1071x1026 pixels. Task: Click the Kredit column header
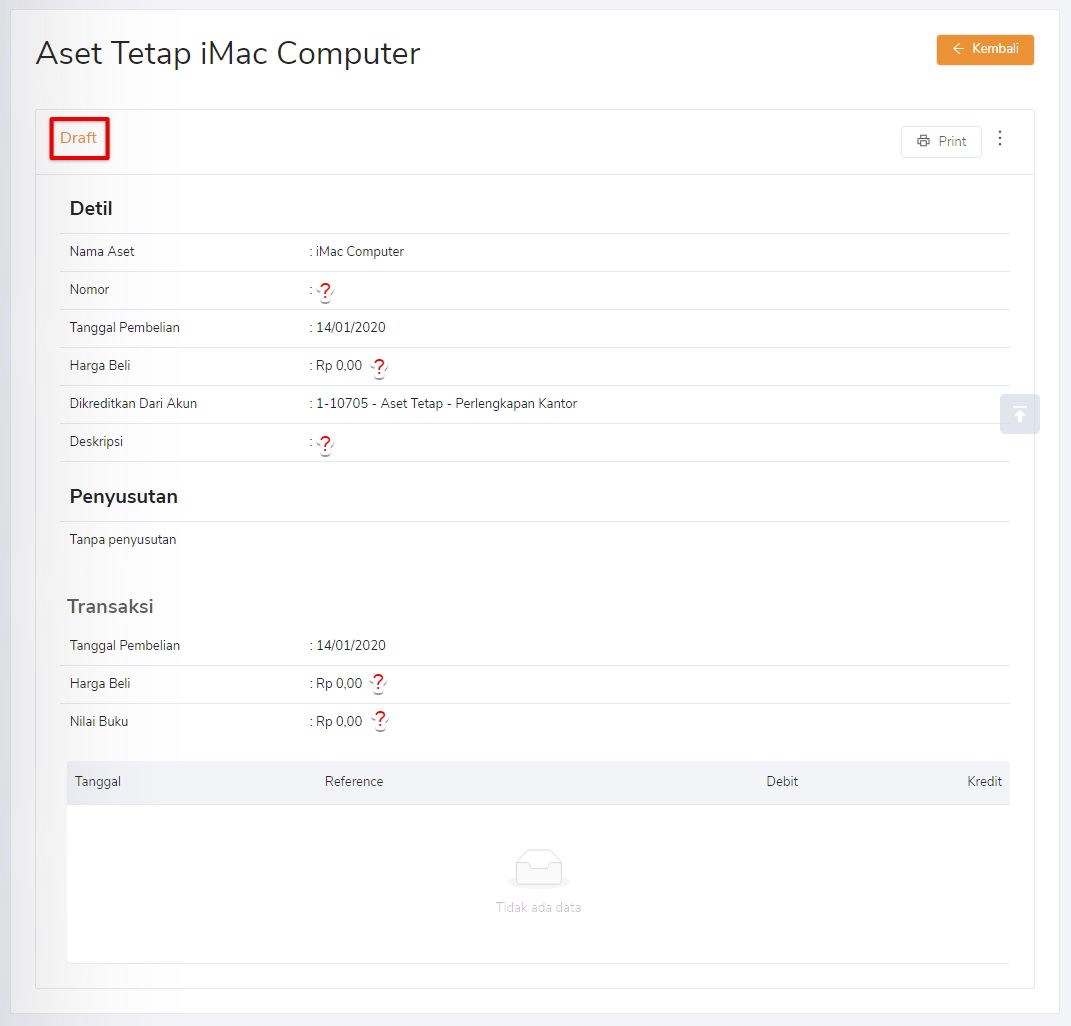pyautogui.click(x=984, y=781)
